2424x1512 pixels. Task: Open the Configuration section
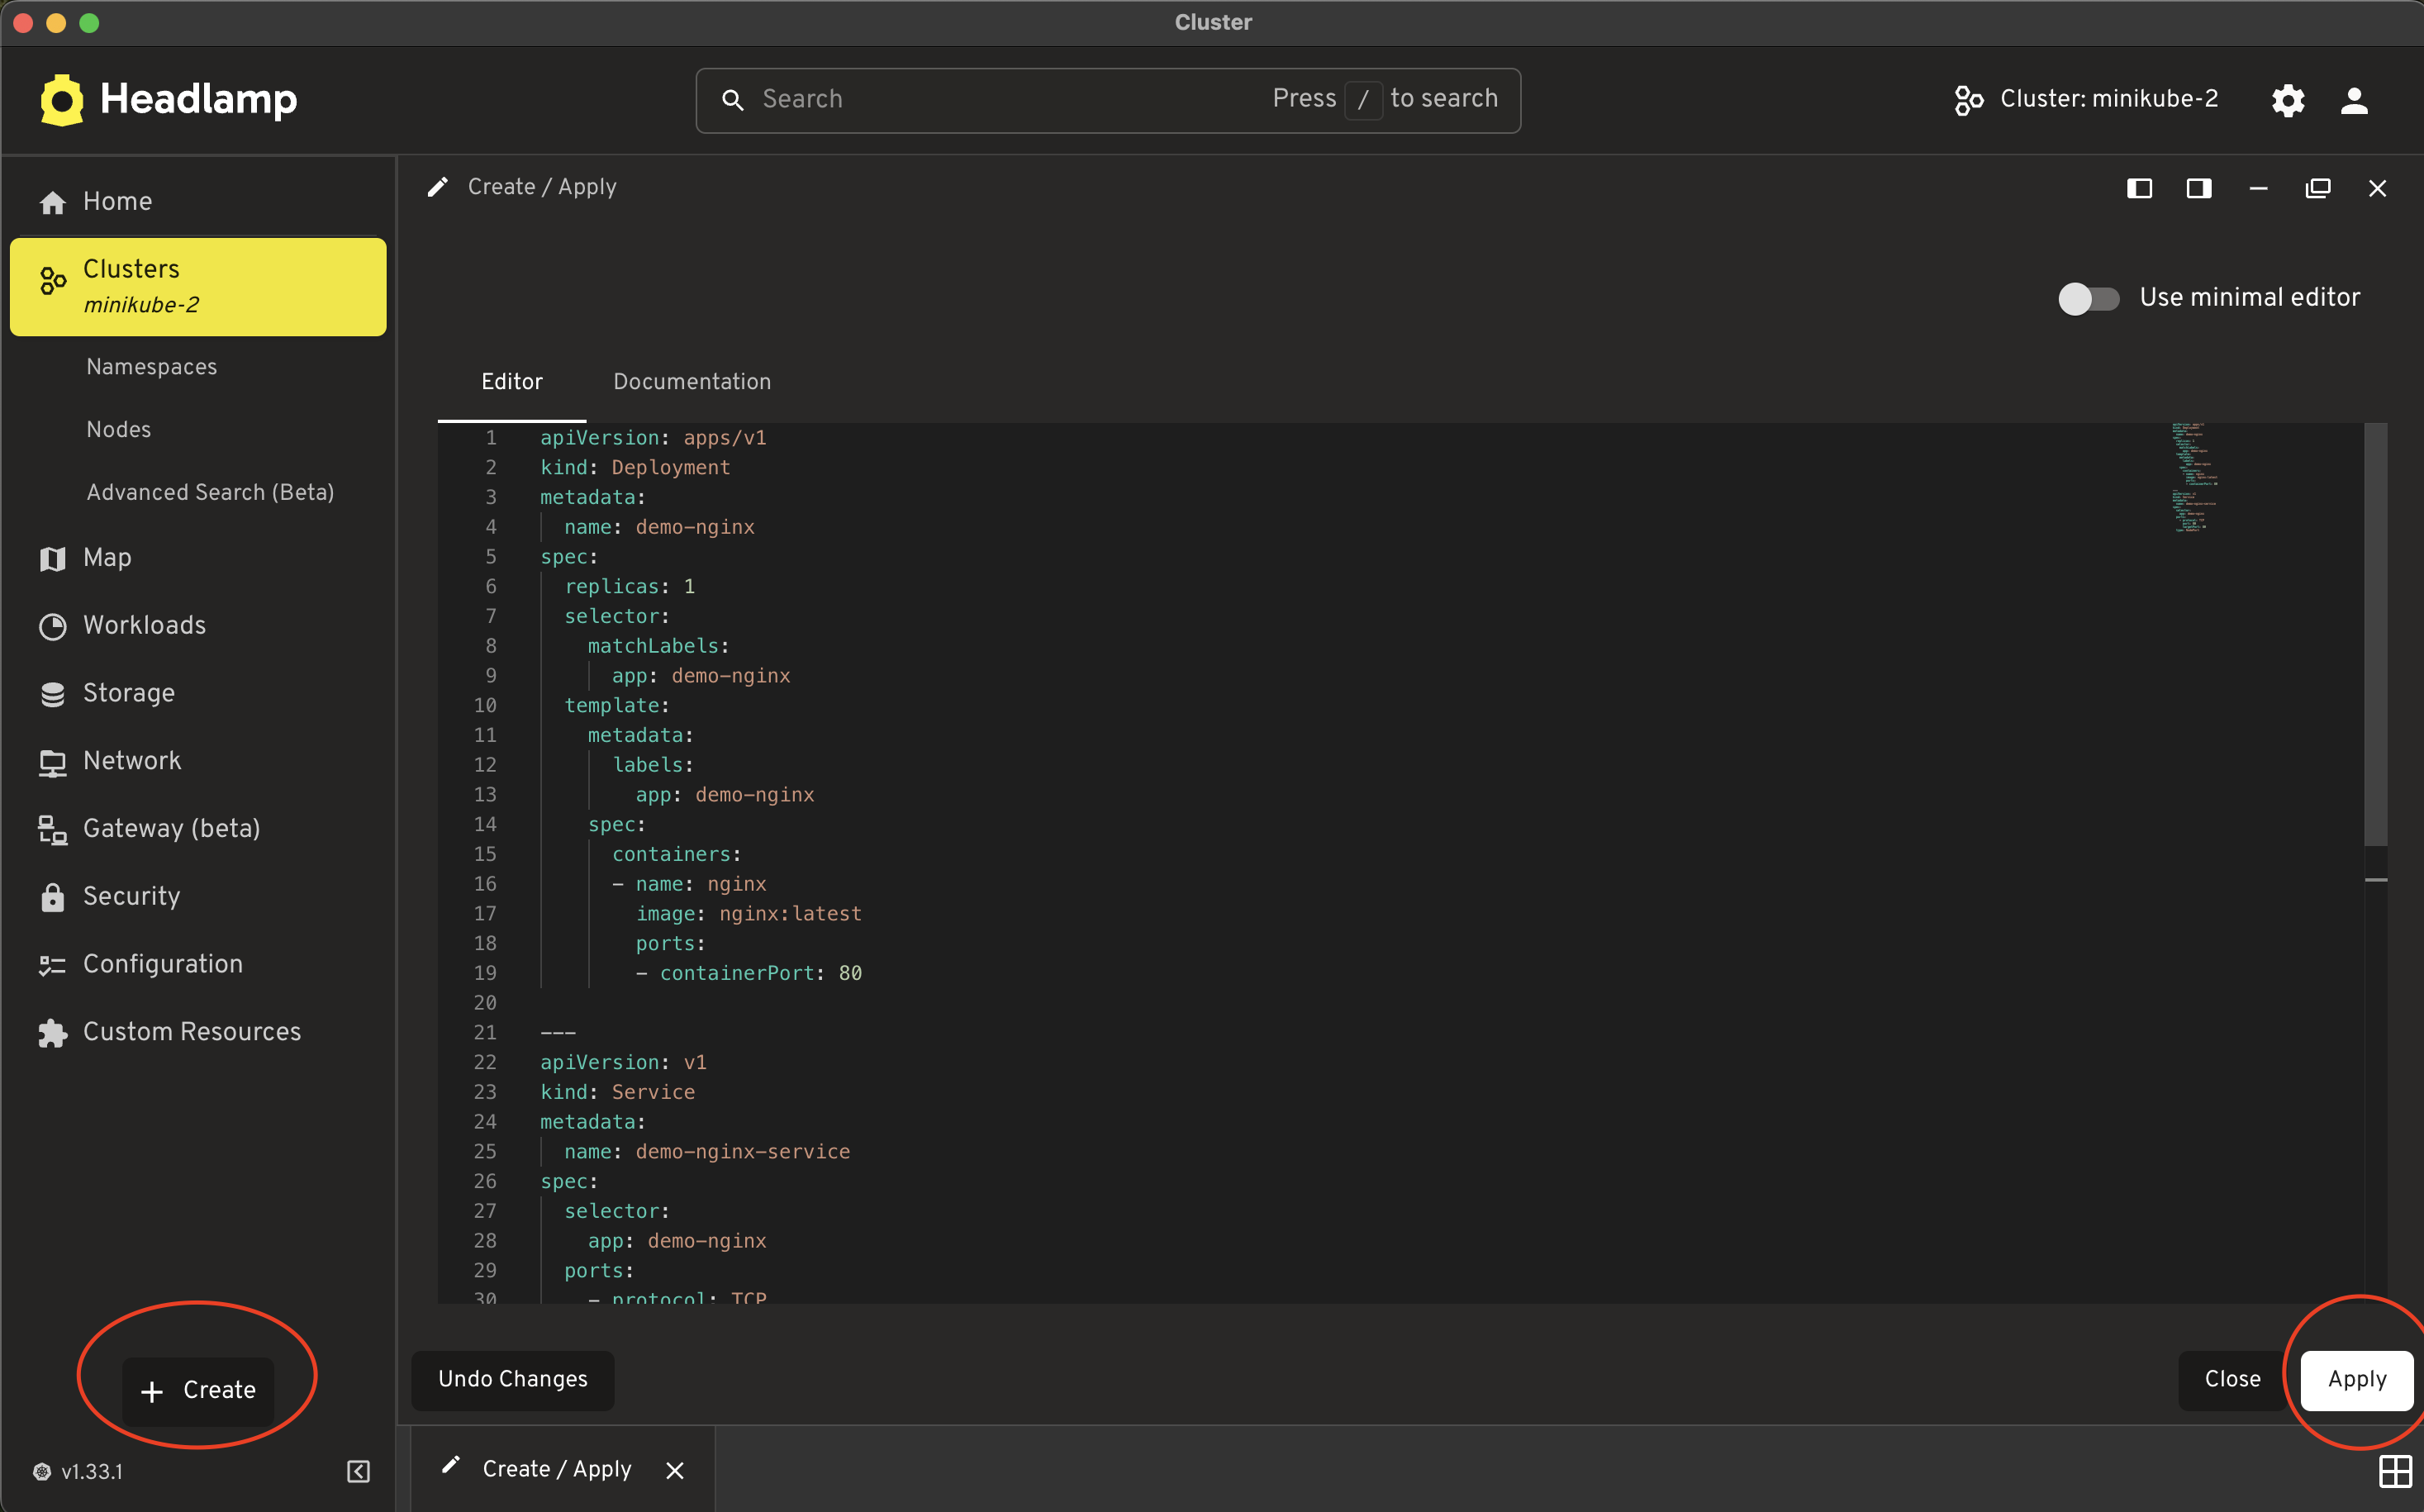(x=162, y=963)
